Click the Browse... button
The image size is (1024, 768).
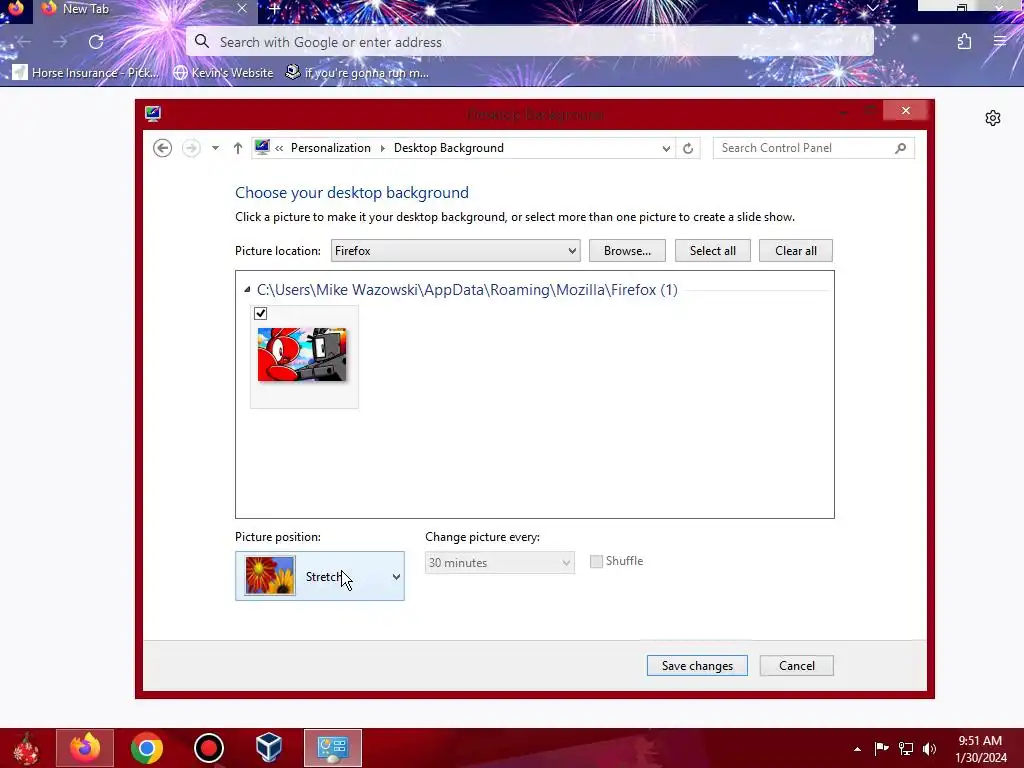click(x=627, y=251)
